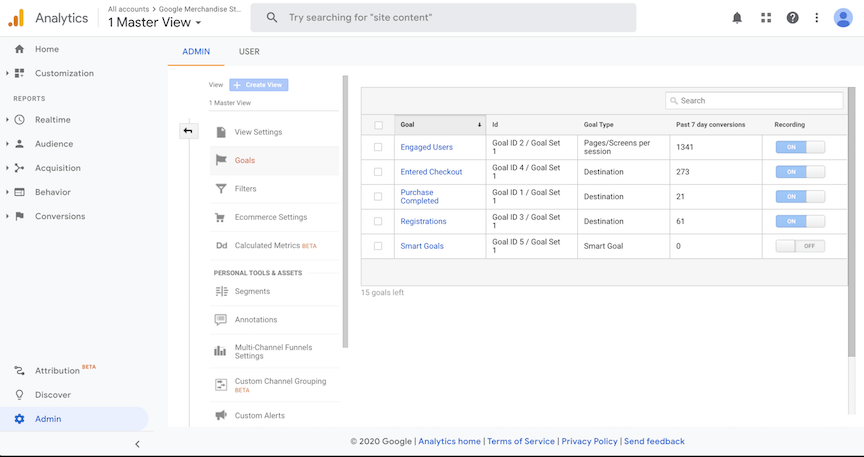Click the Goals flag icon

(x=221, y=160)
